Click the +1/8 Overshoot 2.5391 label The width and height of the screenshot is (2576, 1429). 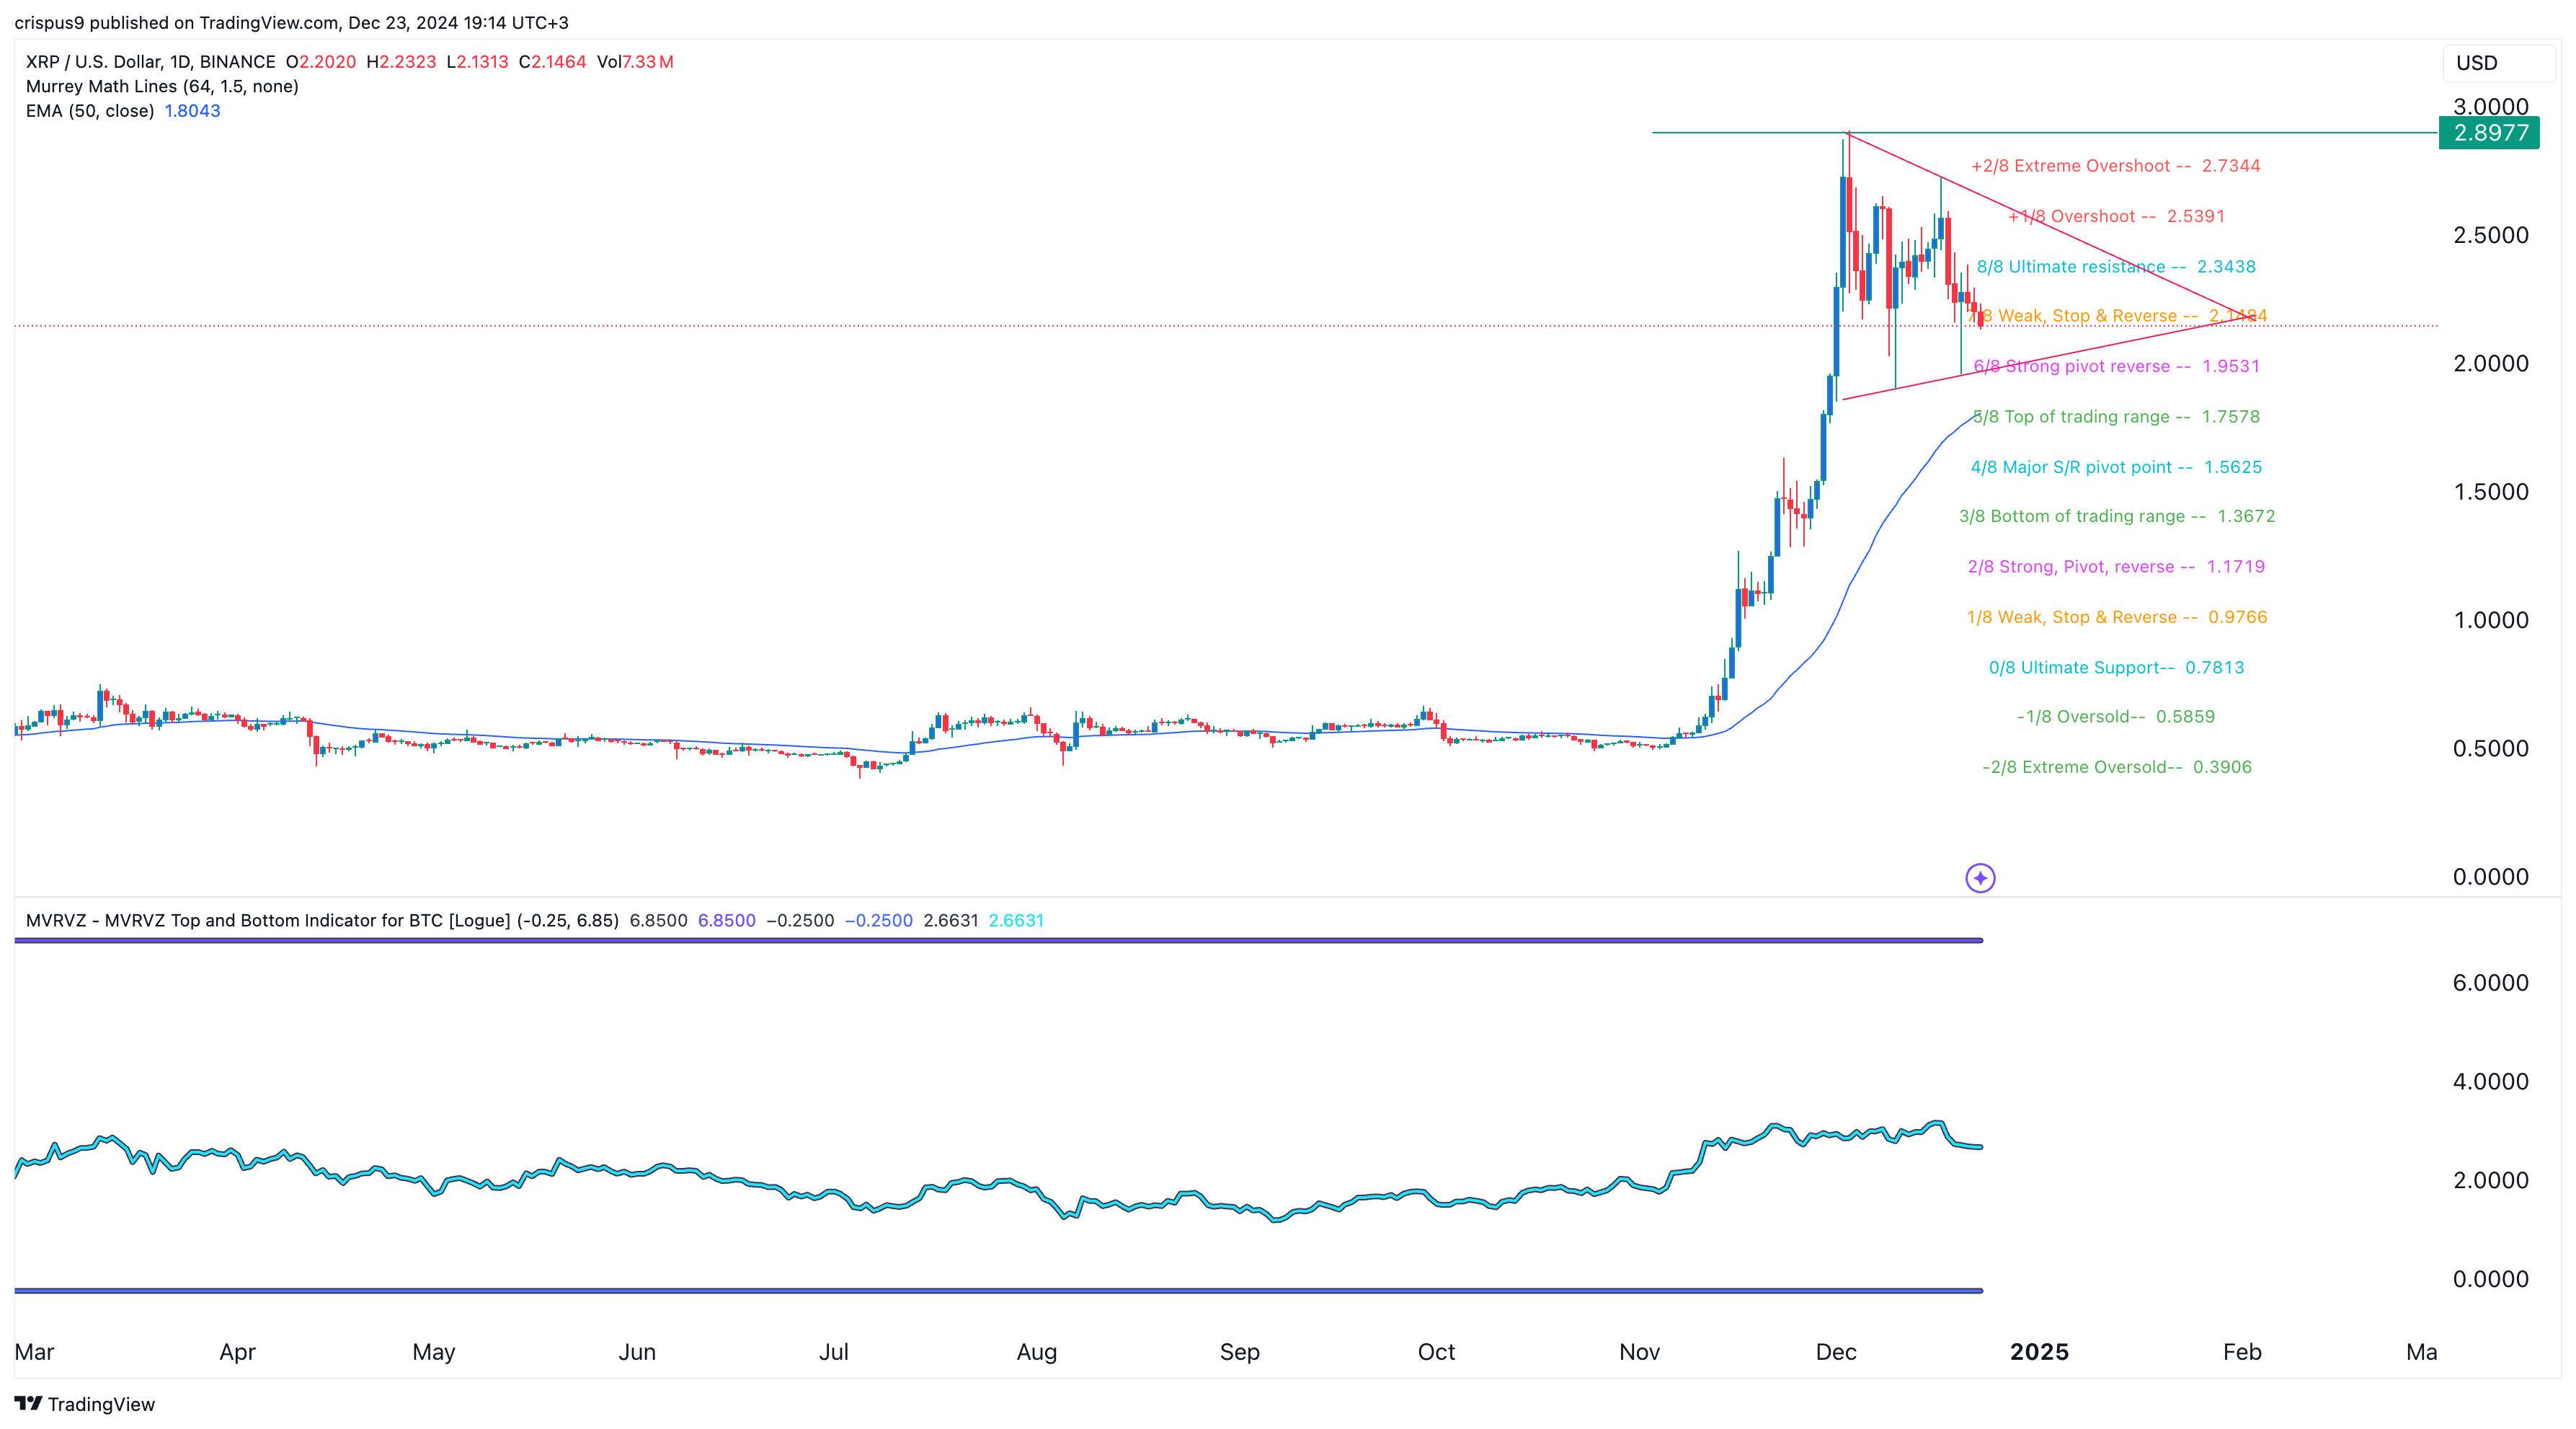tap(2116, 216)
